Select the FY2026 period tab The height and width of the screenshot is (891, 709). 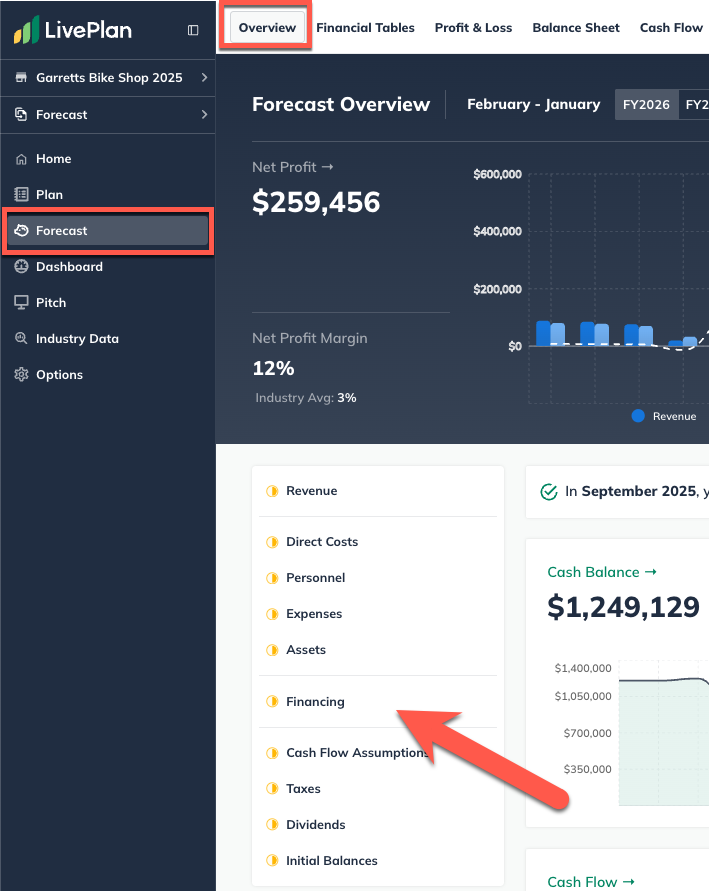pos(646,103)
